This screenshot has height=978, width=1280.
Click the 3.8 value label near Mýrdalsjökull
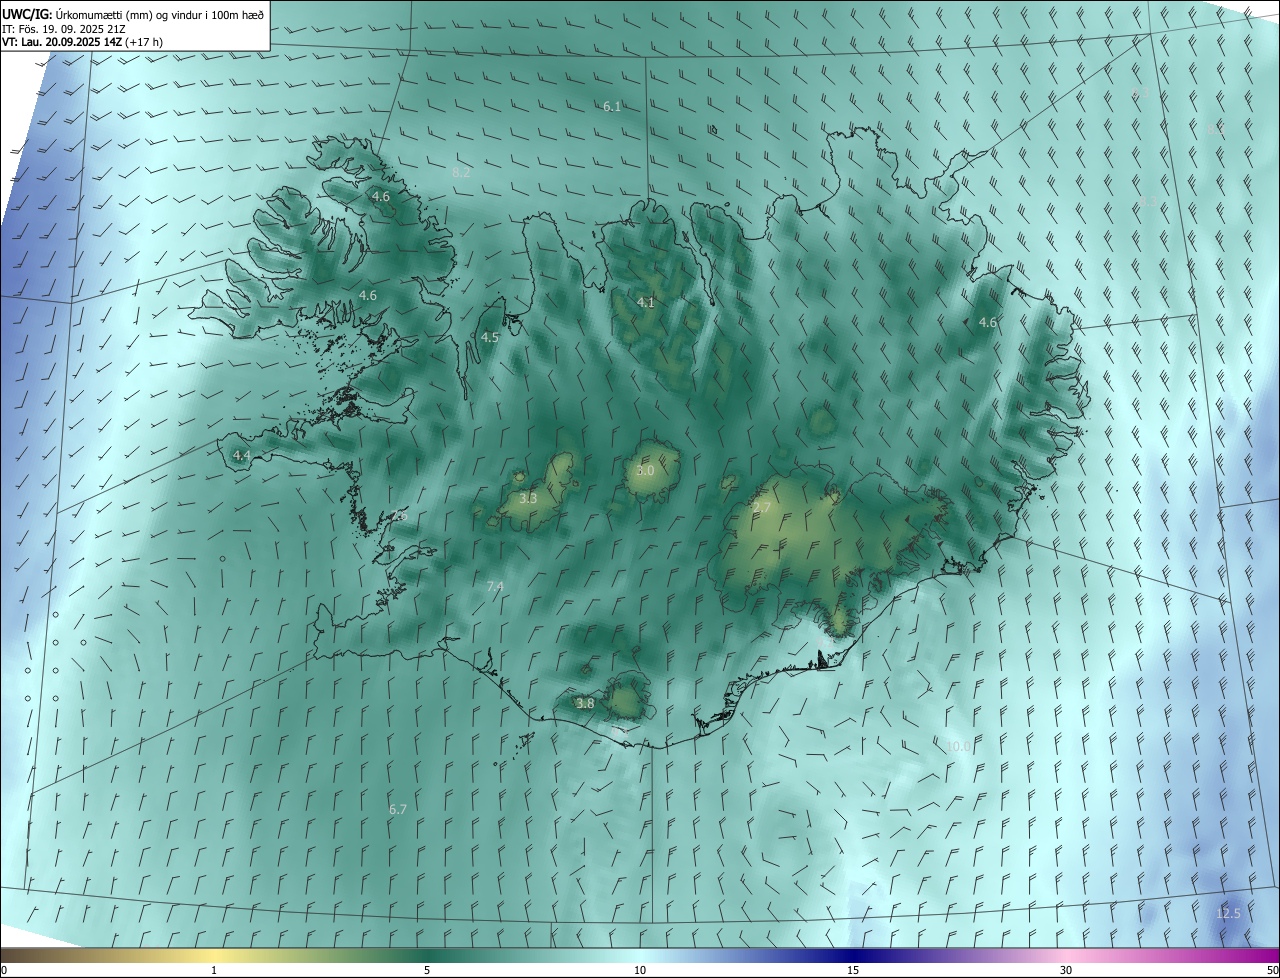(x=585, y=704)
